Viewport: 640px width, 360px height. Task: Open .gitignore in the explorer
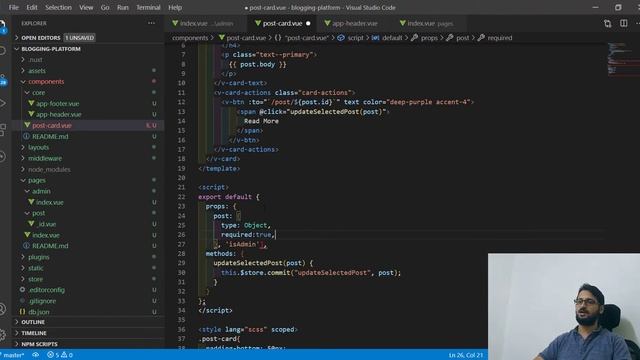(x=42, y=301)
